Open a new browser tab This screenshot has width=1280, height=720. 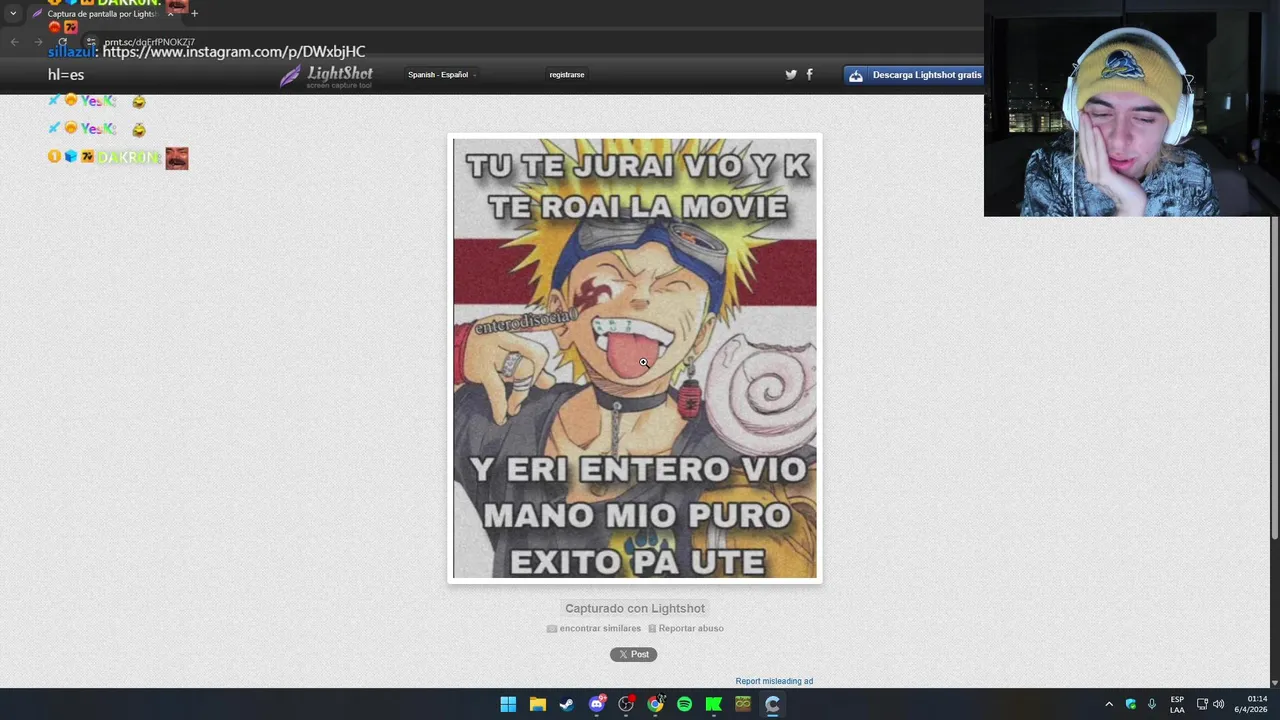click(x=194, y=14)
